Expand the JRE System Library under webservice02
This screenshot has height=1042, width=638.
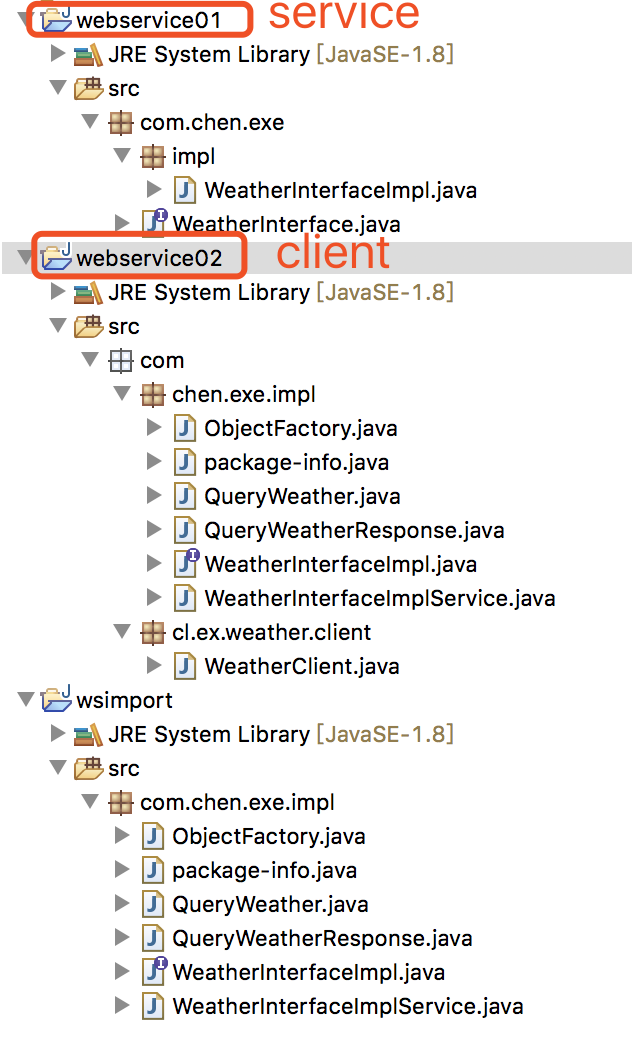point(57,292)
